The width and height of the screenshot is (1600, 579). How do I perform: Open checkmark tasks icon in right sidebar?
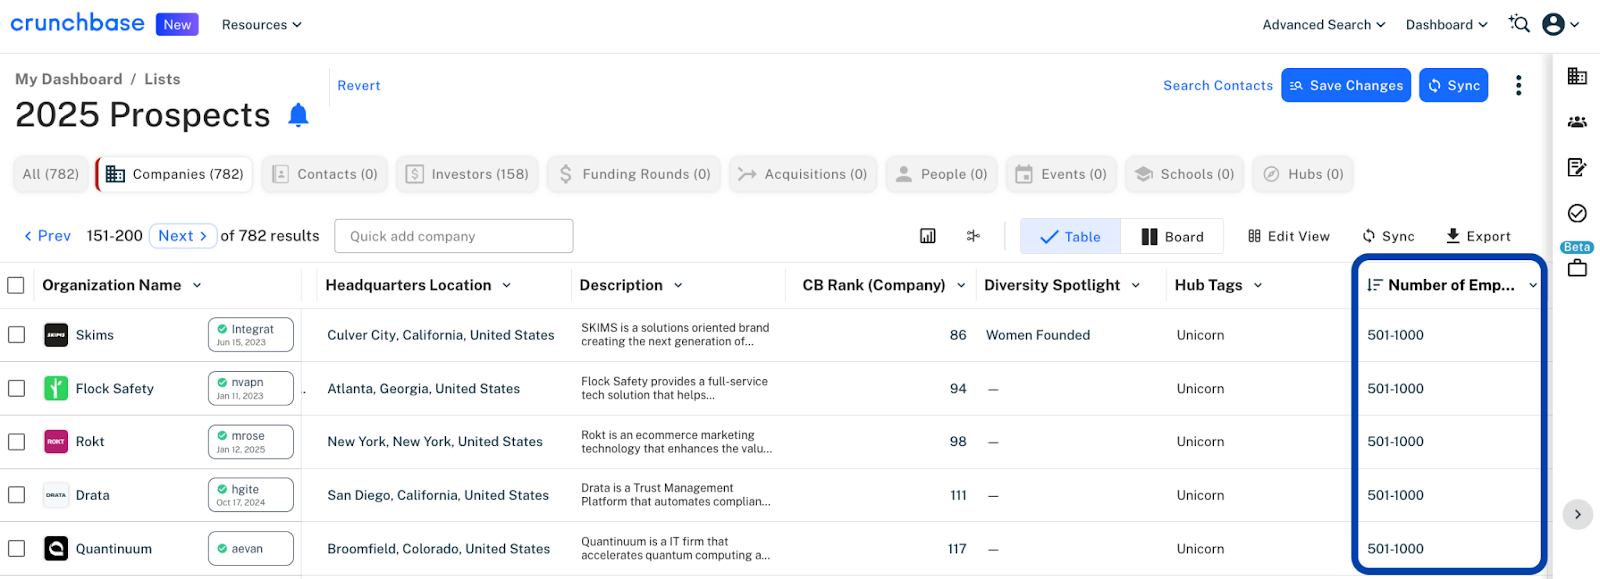pos(1577,213)
